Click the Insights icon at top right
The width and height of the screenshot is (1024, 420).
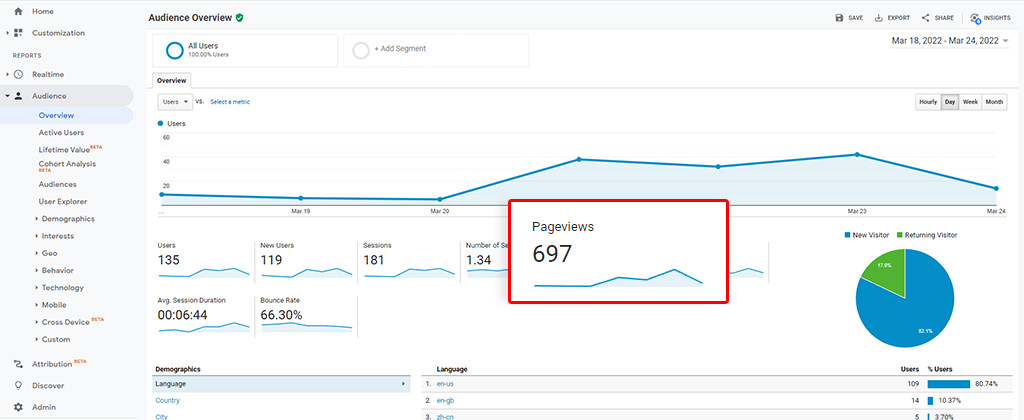coord(975,17)
